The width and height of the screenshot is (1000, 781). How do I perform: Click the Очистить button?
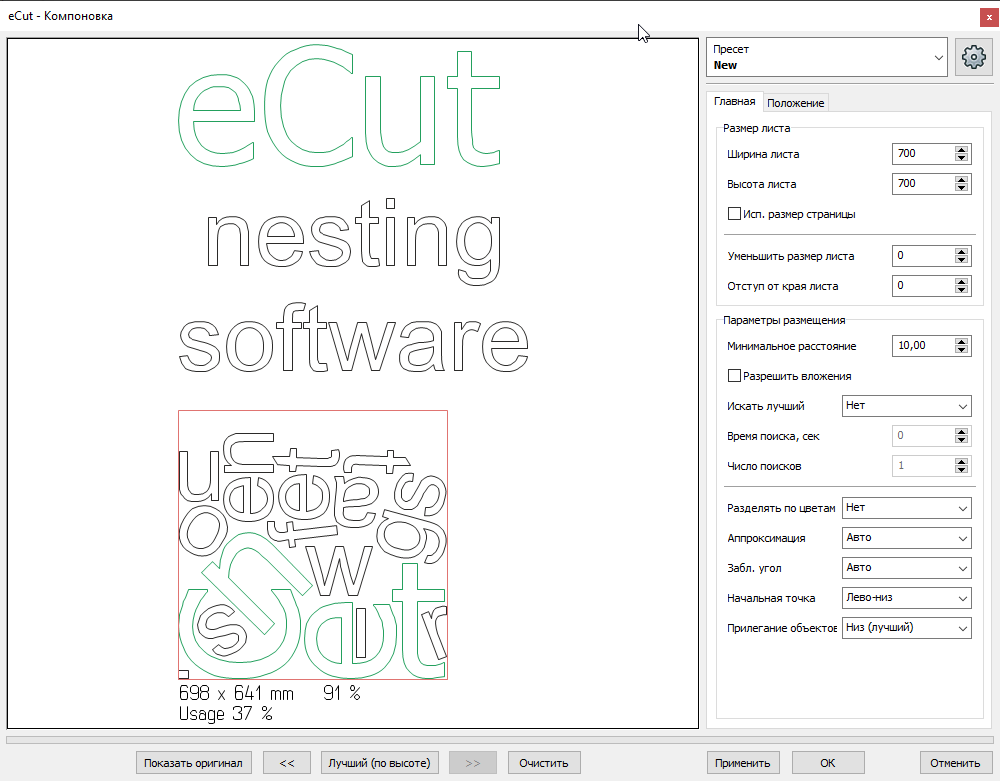(x=543, y=763)
